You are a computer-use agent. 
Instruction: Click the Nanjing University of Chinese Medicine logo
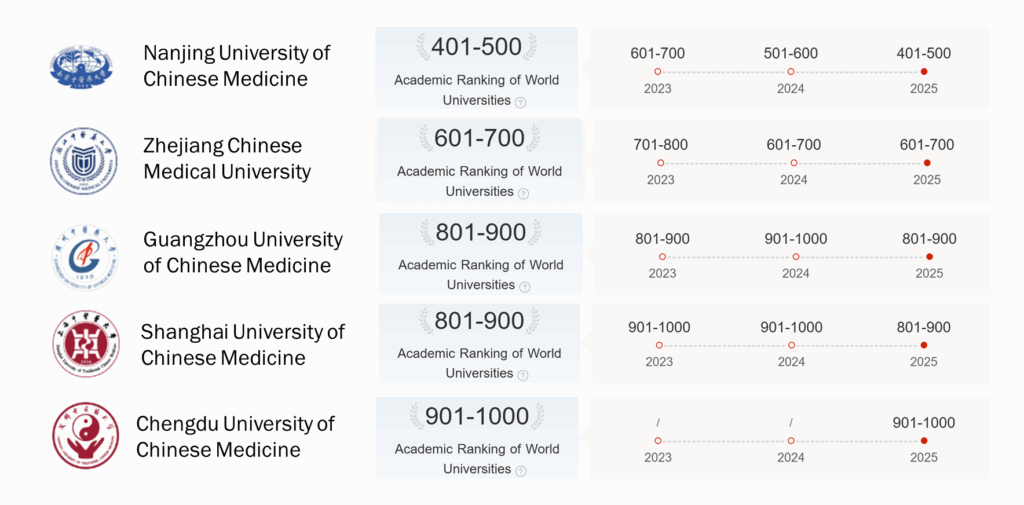pyautogui.click(x=82, y=66)
